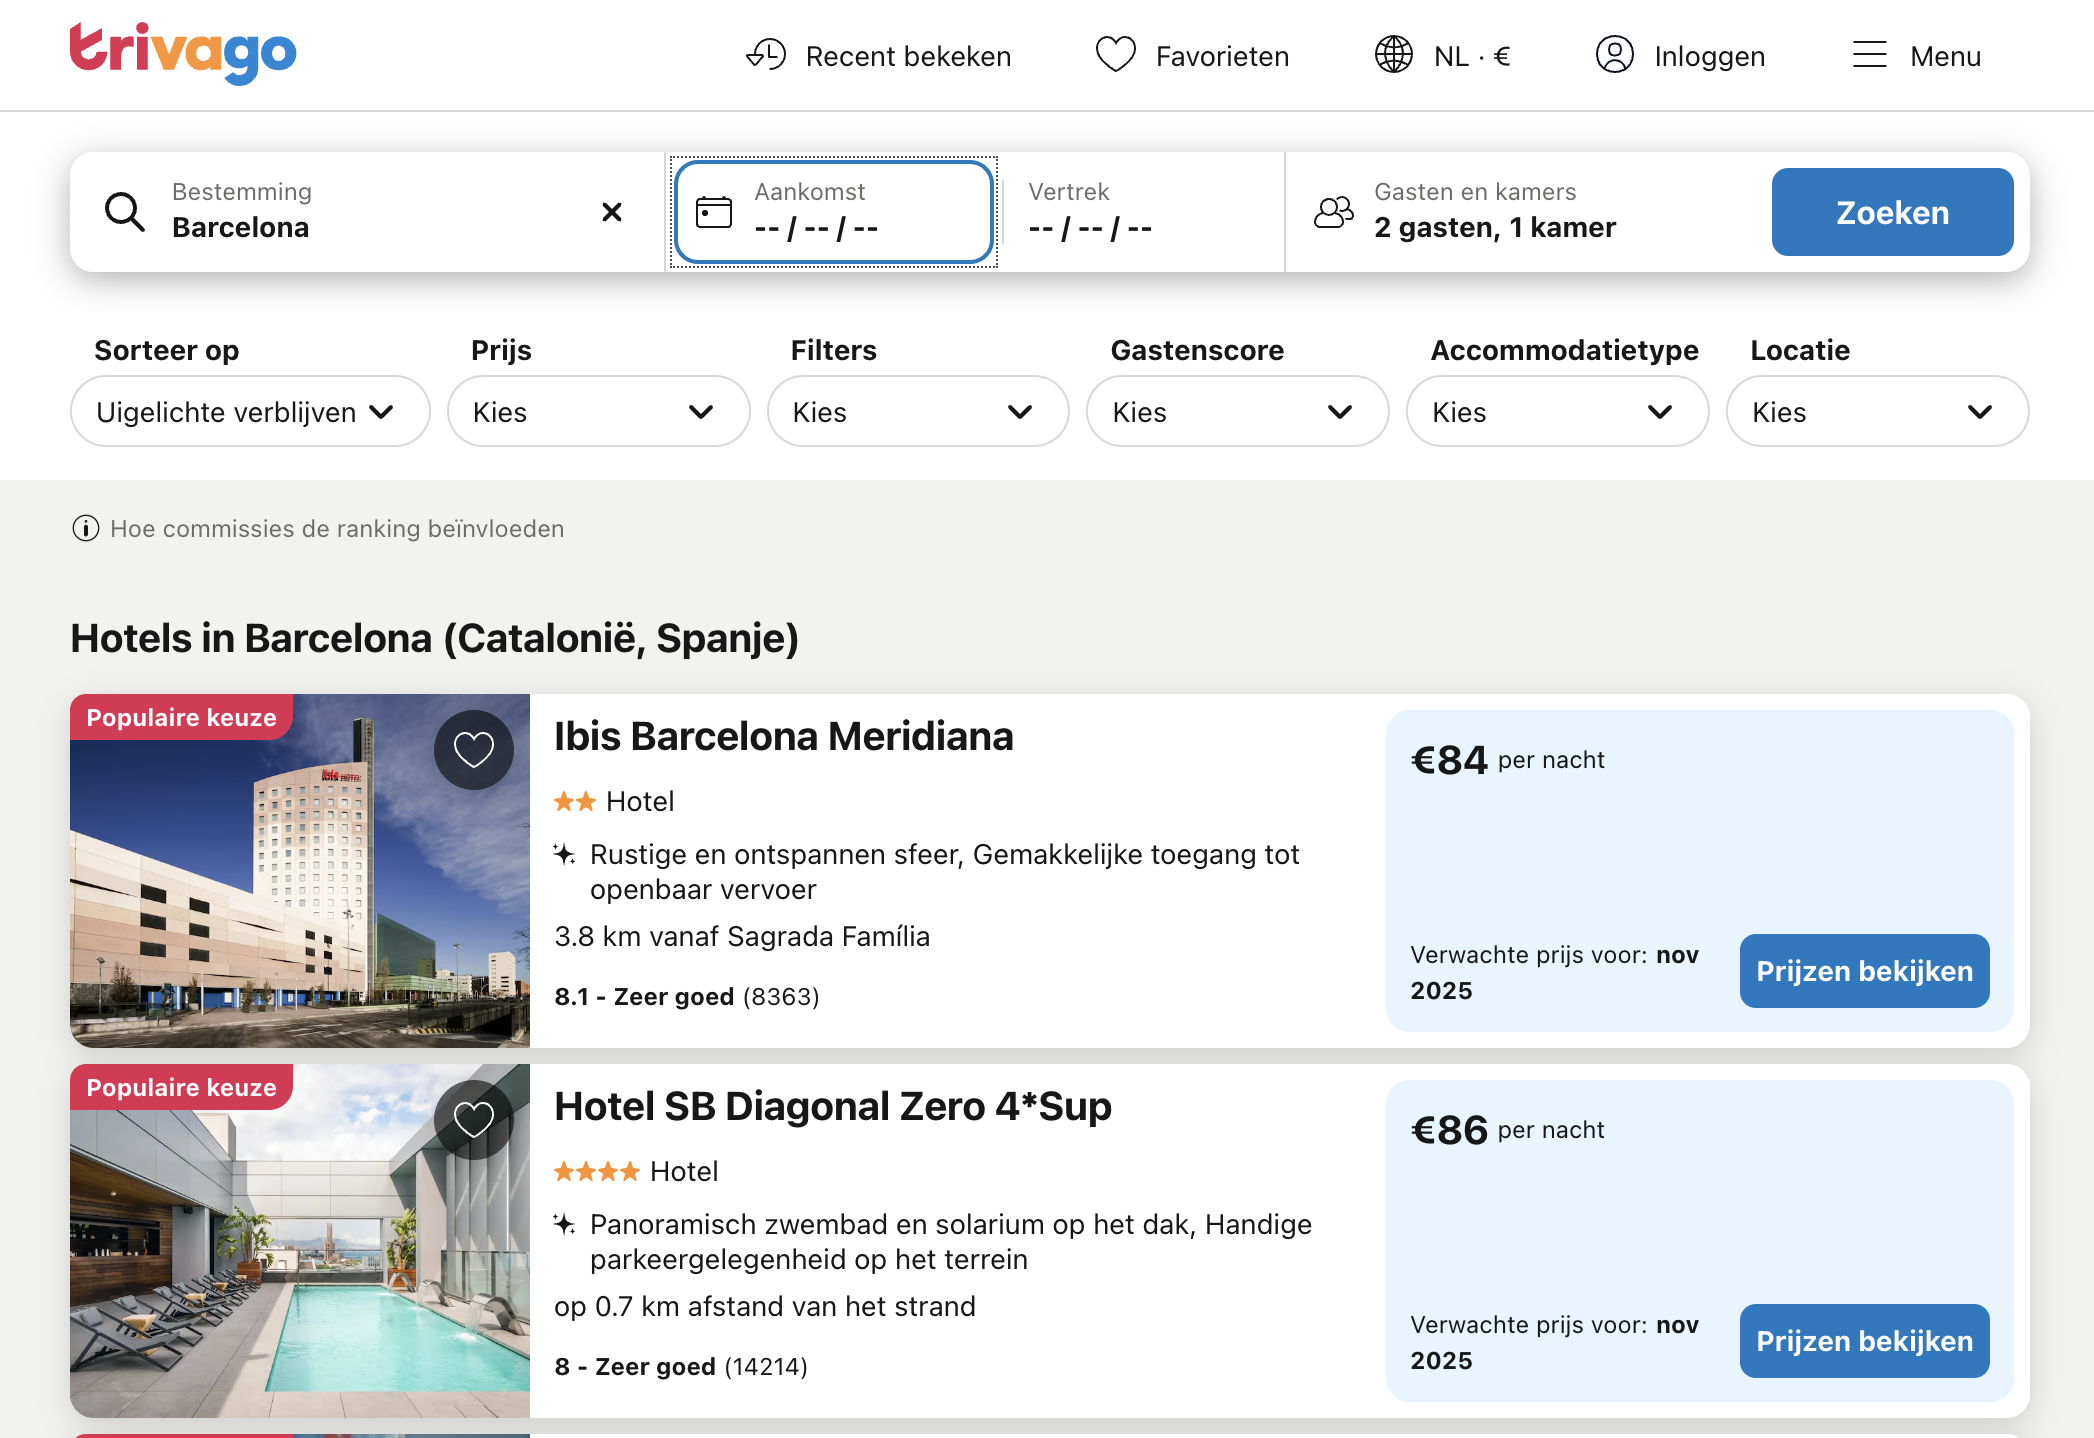Click the hamburger Menu icon
The height and width of the screenshot is (1438, 2094).
(x=1870, y=55)
